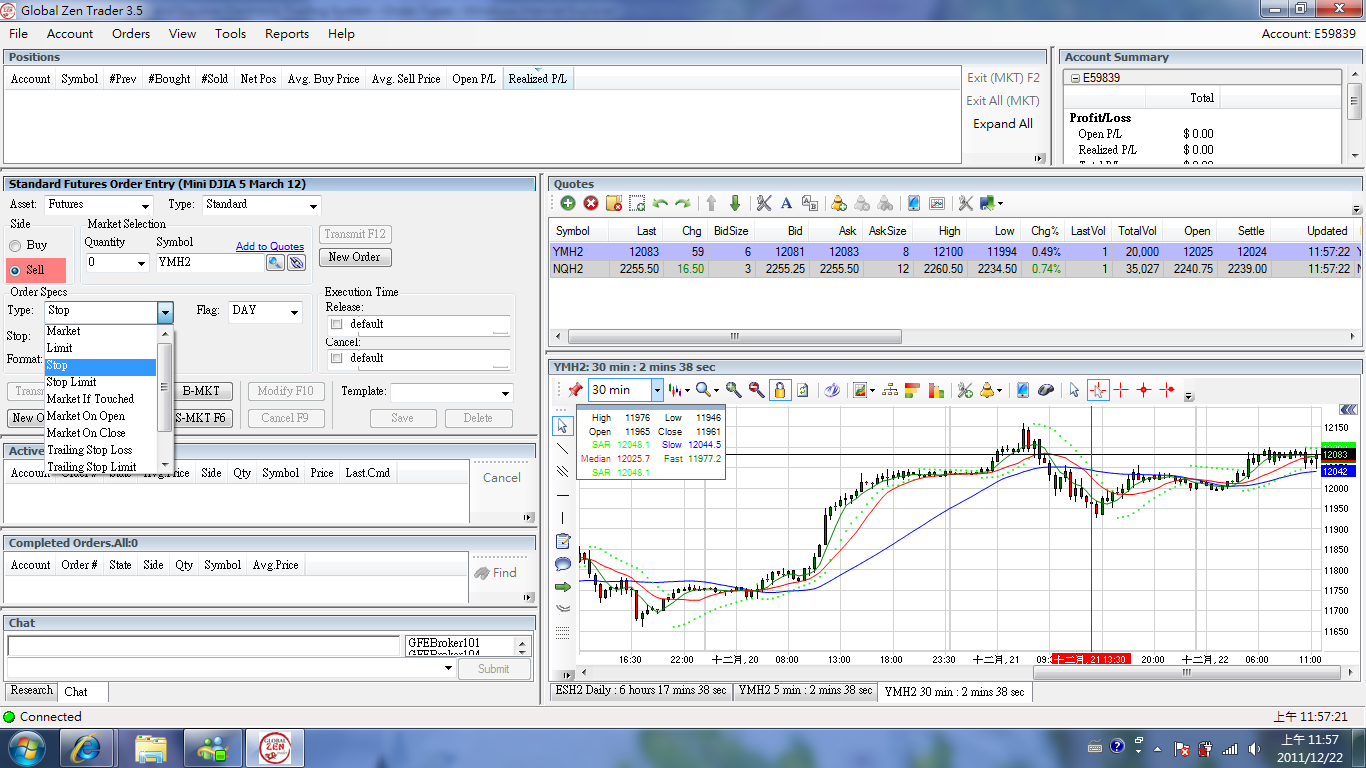Viewport: 1366px width, 768px height.
Task: Click the zoom-out magnifier in chart toolbar
Action: (756, 390)
